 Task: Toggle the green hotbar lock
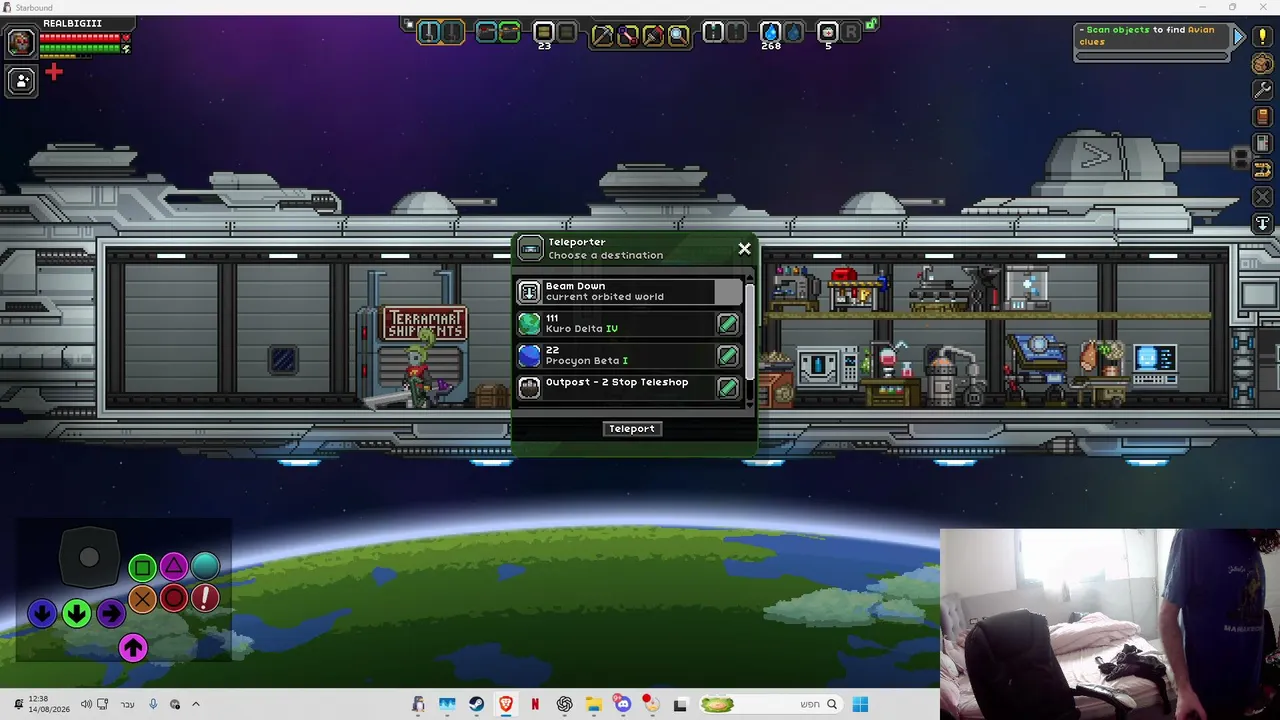coord(872,23)
